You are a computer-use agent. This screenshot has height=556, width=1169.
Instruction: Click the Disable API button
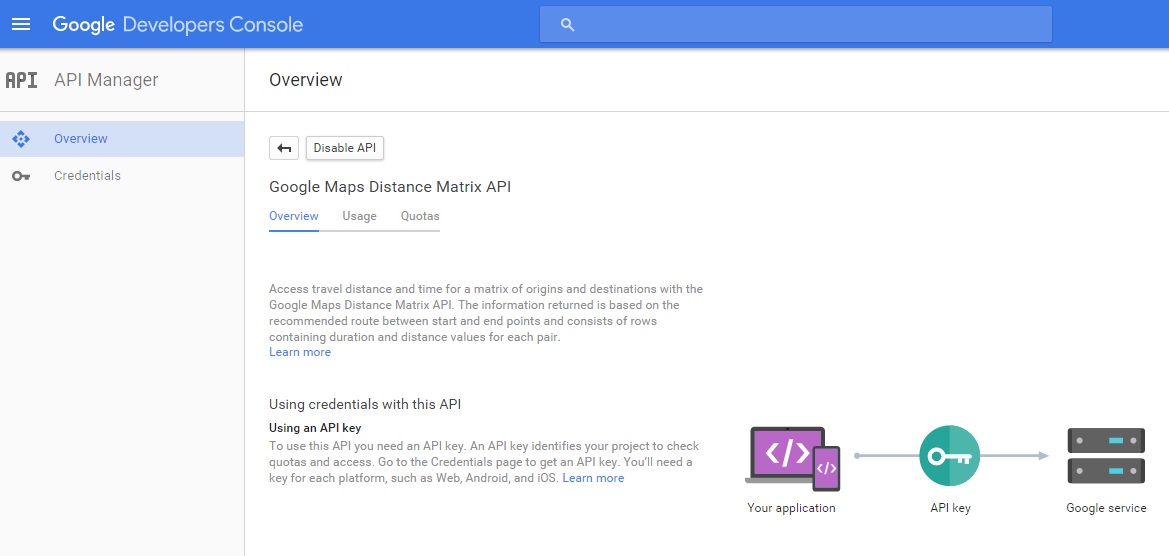pos(344,148)
